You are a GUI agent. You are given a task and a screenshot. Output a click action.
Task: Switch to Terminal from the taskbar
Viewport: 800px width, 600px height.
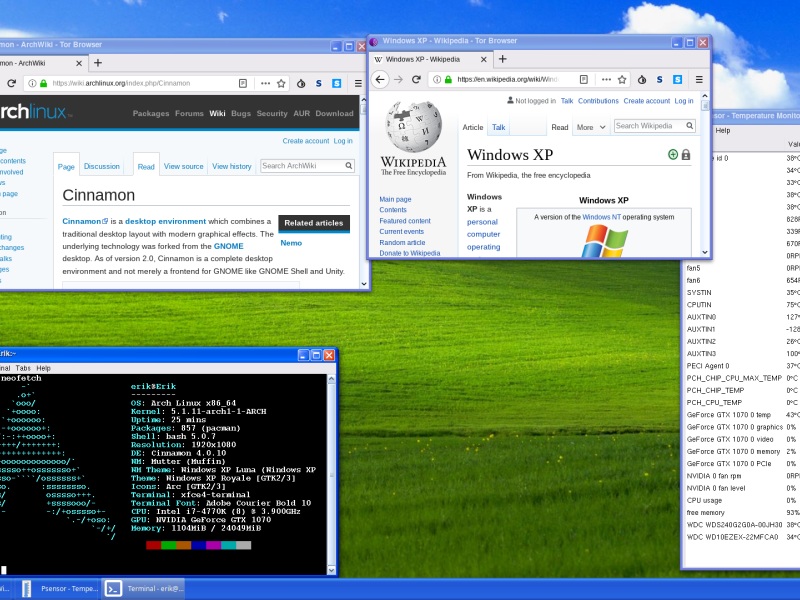pyautogui.click(x=144, y=589)
